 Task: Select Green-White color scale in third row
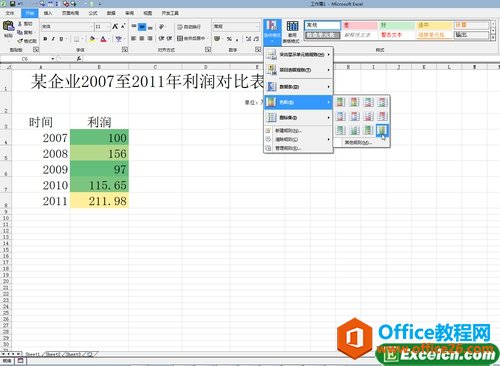[x=340, y=130]
